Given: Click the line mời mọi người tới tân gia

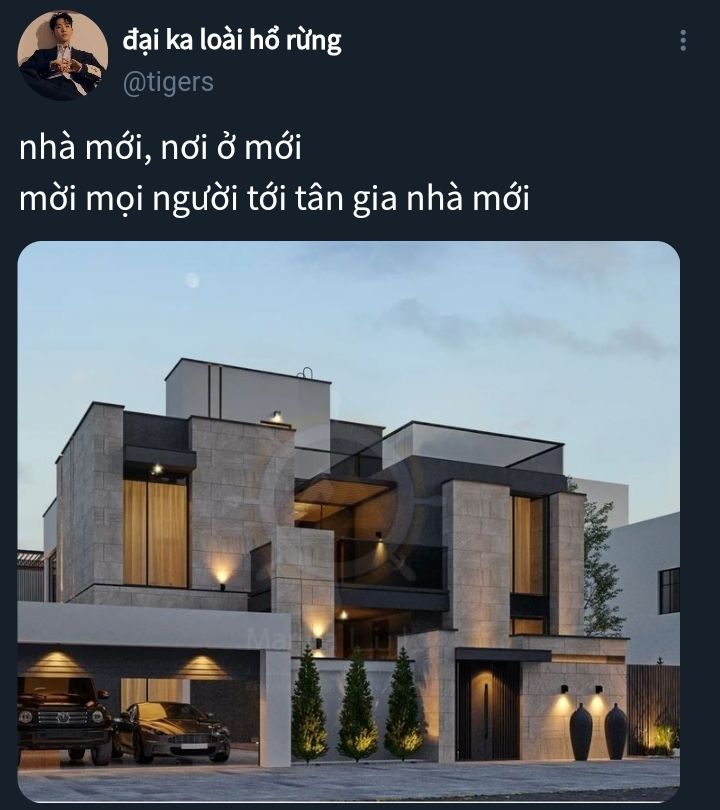Looking at the screenshot, I should [274, 199].
